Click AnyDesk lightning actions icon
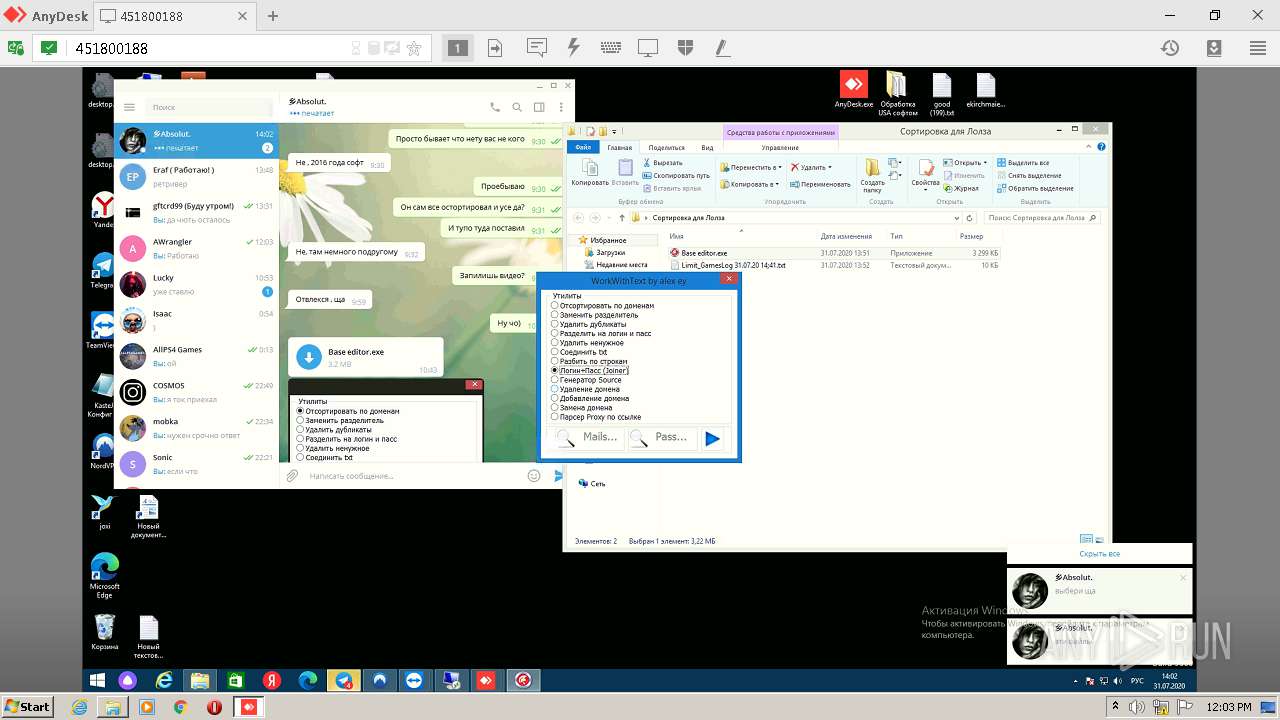 click(573, 48)
